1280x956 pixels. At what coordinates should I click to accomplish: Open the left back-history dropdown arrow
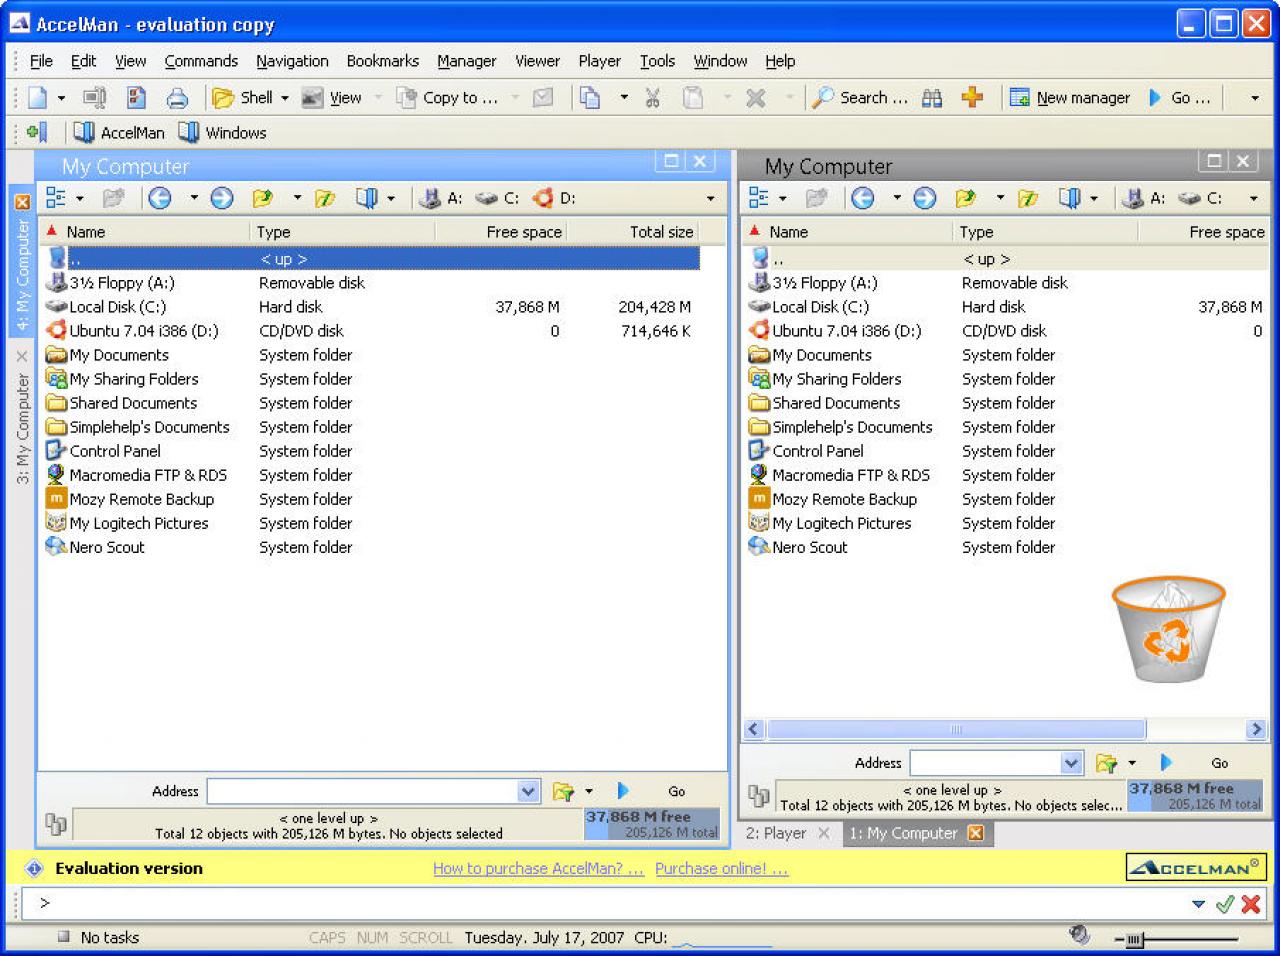tap(194, 198)
